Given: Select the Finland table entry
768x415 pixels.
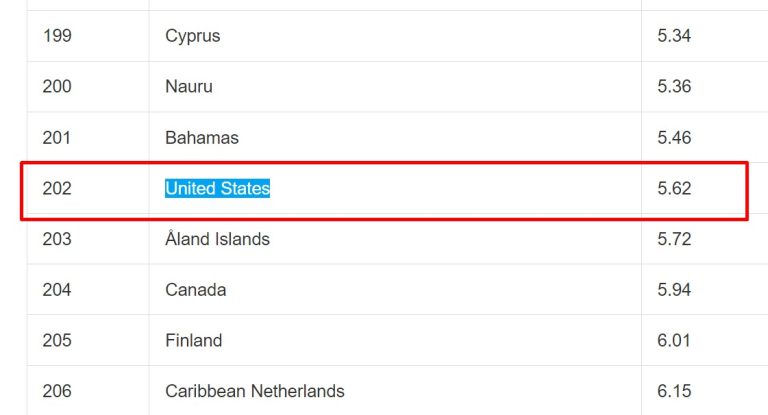Looking at the screenshot, I should click(193, 340).
